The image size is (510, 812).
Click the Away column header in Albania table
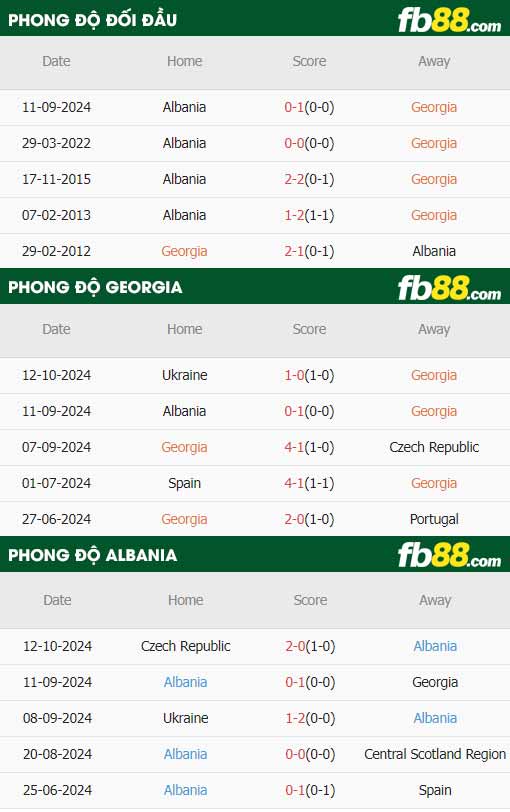click(435, 600)
